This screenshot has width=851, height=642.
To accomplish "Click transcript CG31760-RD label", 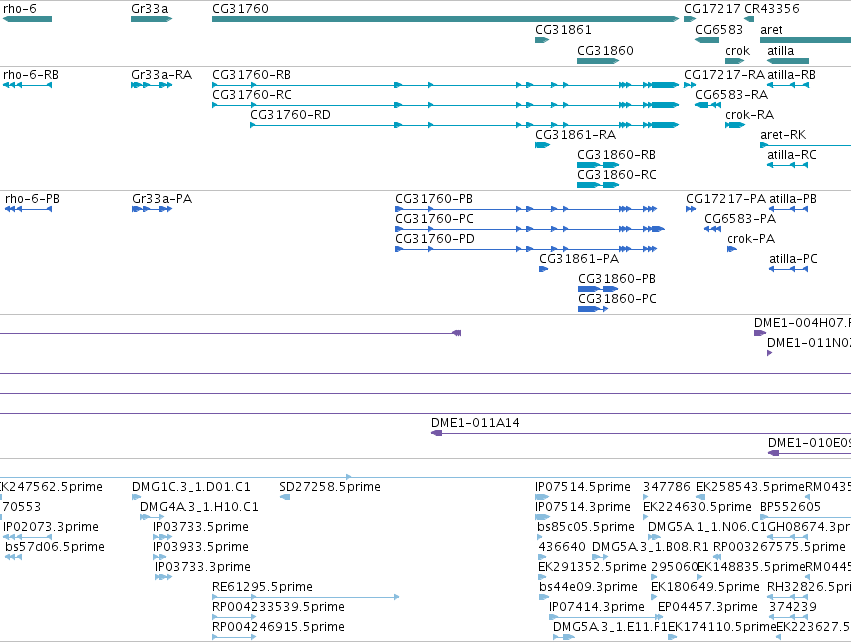I will pyautogui.click(x=290, y=115).
